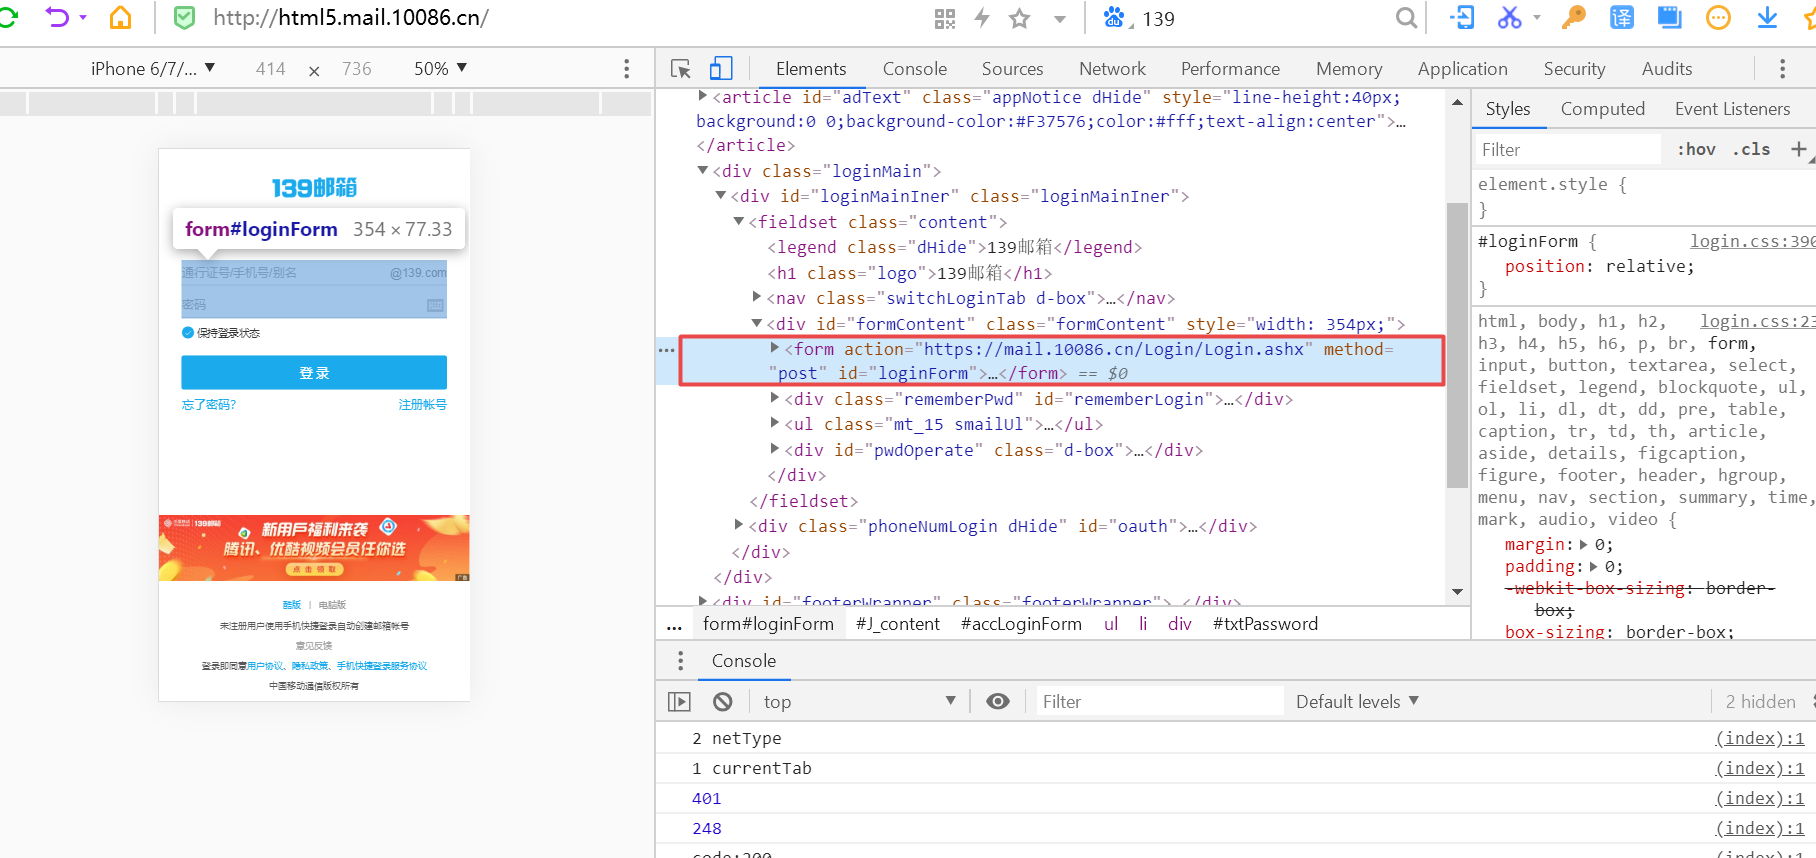
Task: Open the login.css:390 source link
Action: pos(1752,241)
